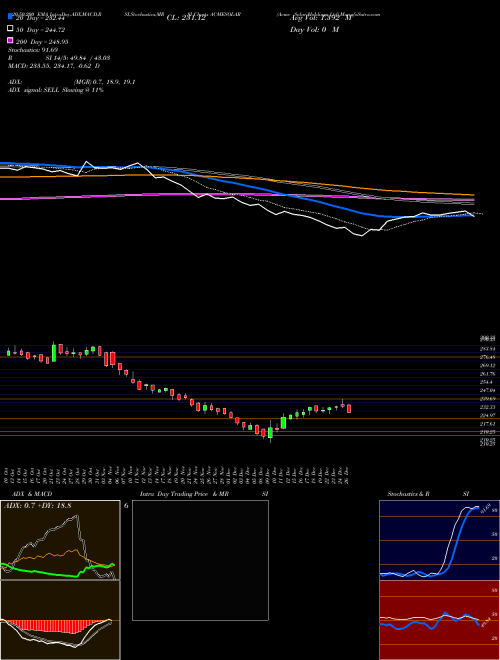Click the 261.76 price axis label
This screenshot has height=660, width=500.
pos(489,374)
